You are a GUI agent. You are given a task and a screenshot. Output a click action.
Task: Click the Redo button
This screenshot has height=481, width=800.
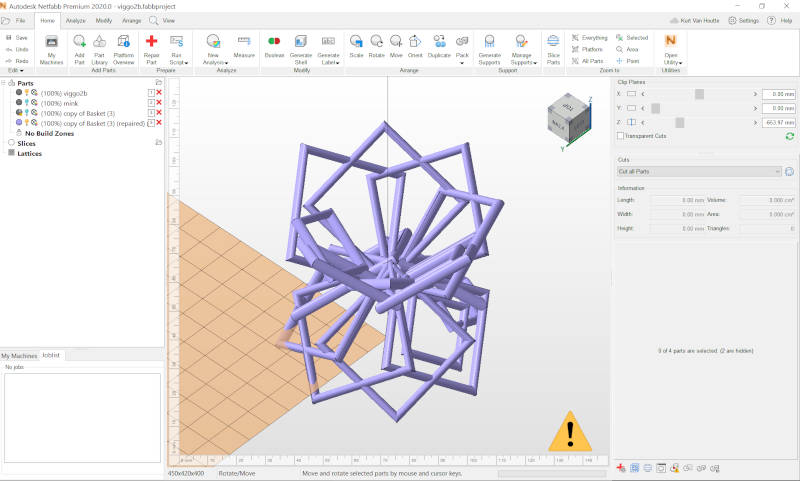coord(17,61)
